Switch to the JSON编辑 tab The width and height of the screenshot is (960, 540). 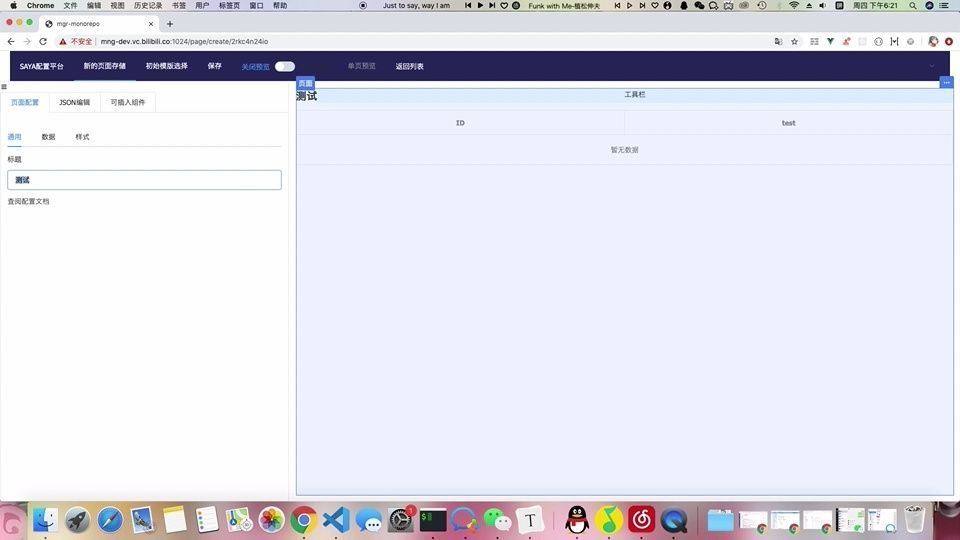click(74, 102)
